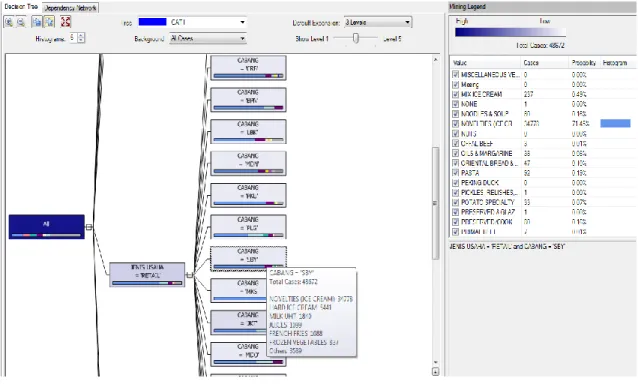The width and height of the screenshot is (638, 384).
Task: Click the Show Level slider handle
Action: (x=356, y=38)
